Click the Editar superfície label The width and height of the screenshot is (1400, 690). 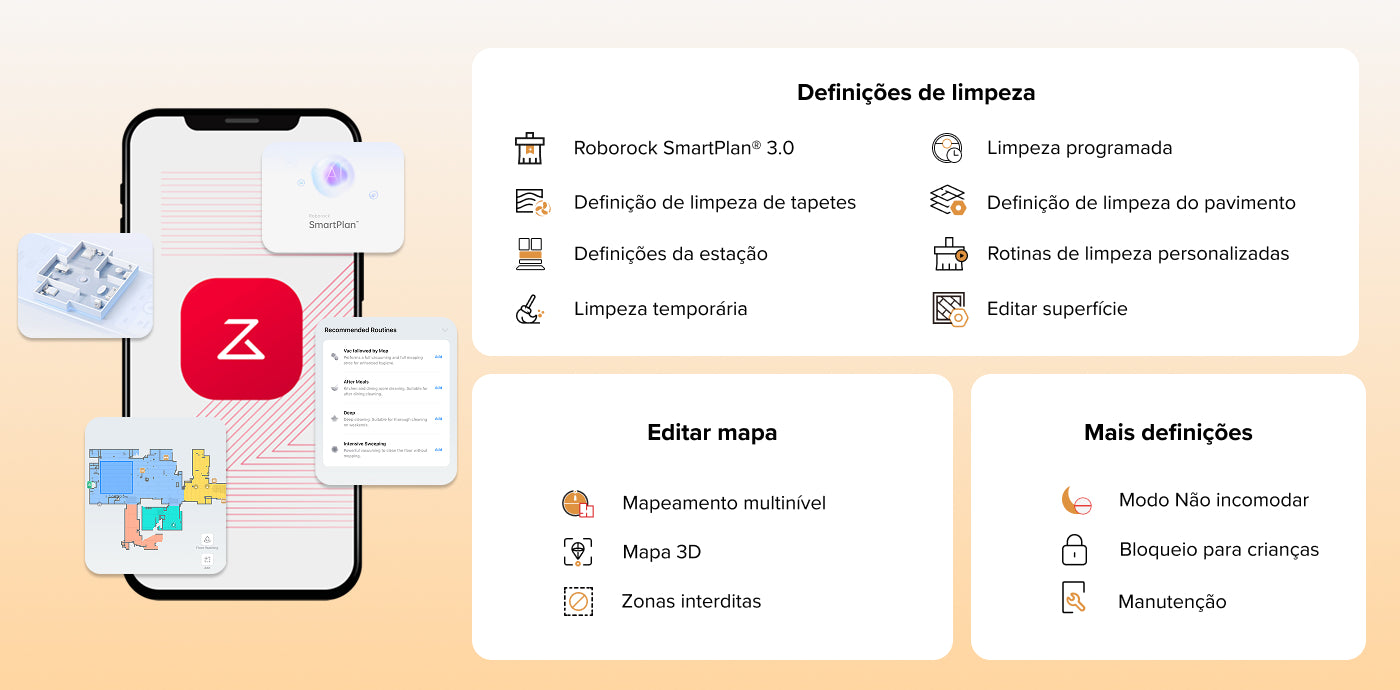1057,309
